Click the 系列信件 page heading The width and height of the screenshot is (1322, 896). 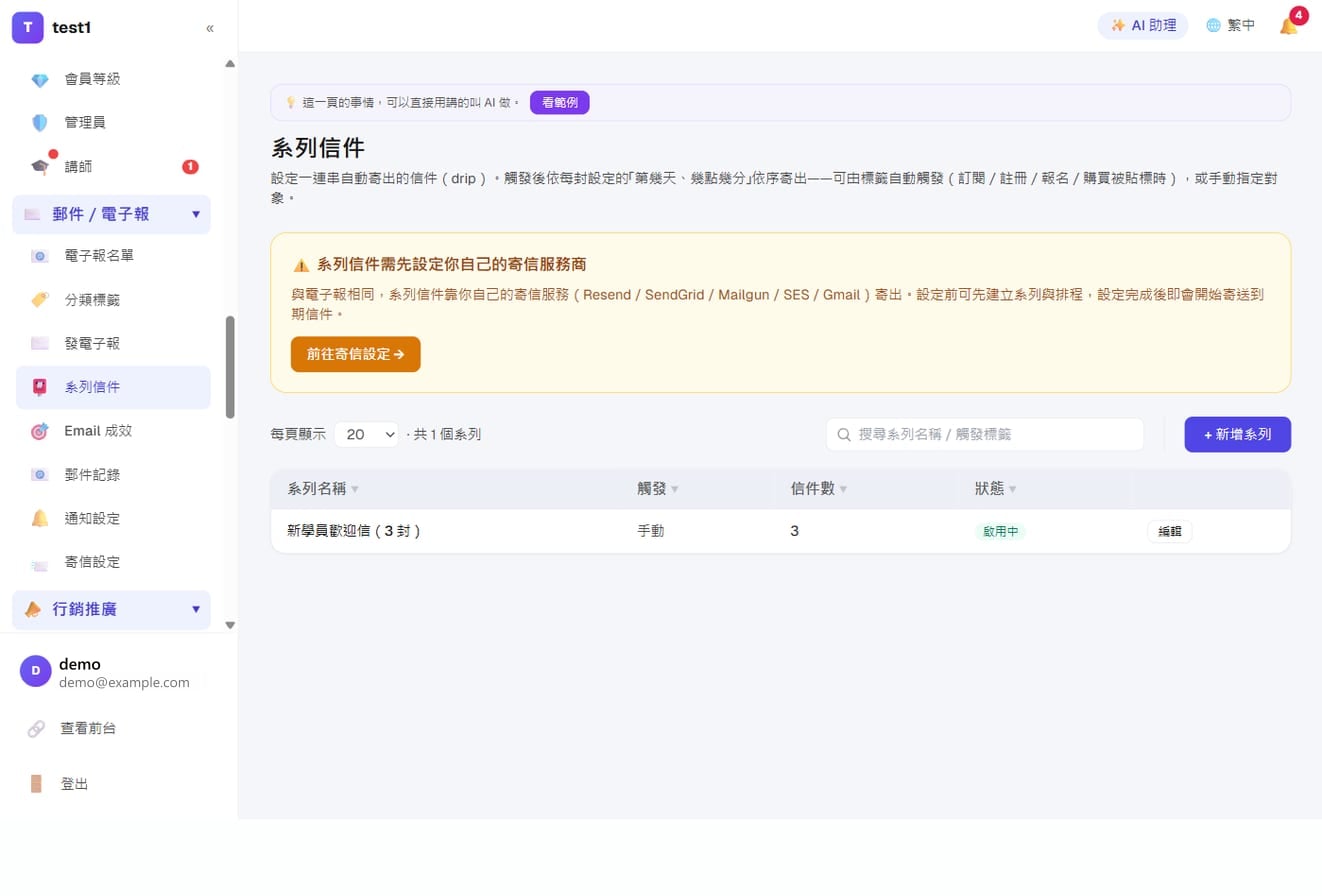tap(318, 149)
